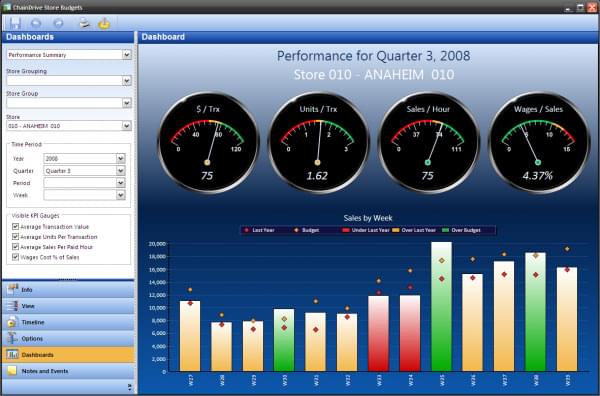Click the Print toolbar icon
Screen dimensions: 600x396
click(84, 23)
